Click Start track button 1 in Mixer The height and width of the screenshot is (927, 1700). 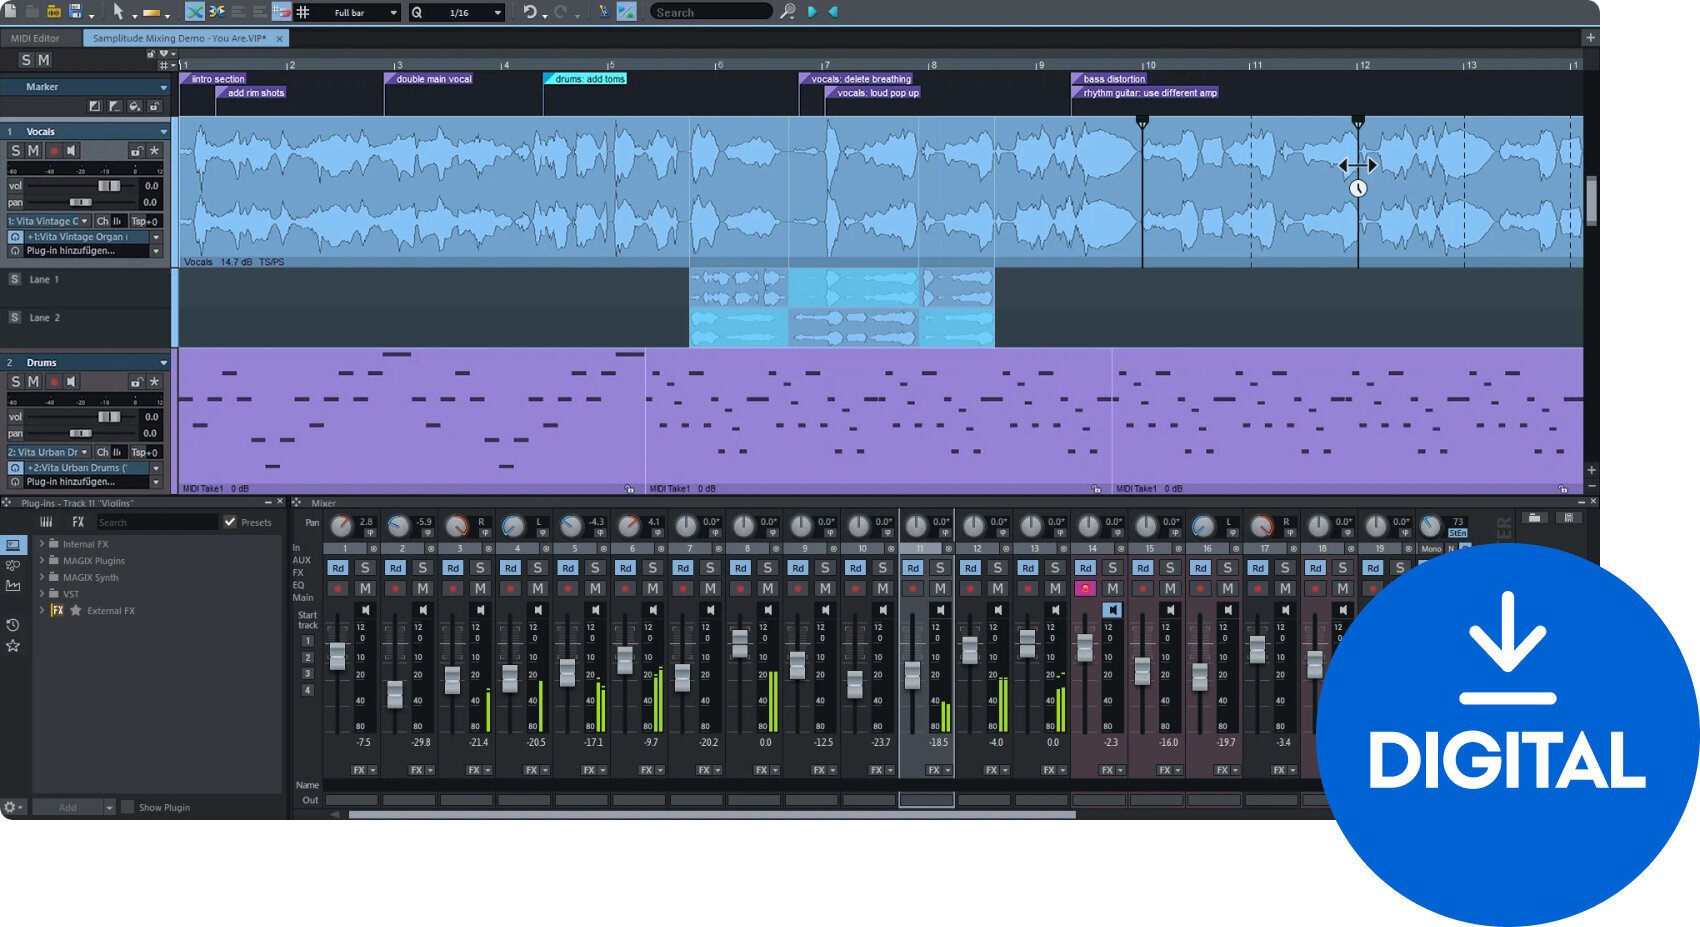[308, 641]
